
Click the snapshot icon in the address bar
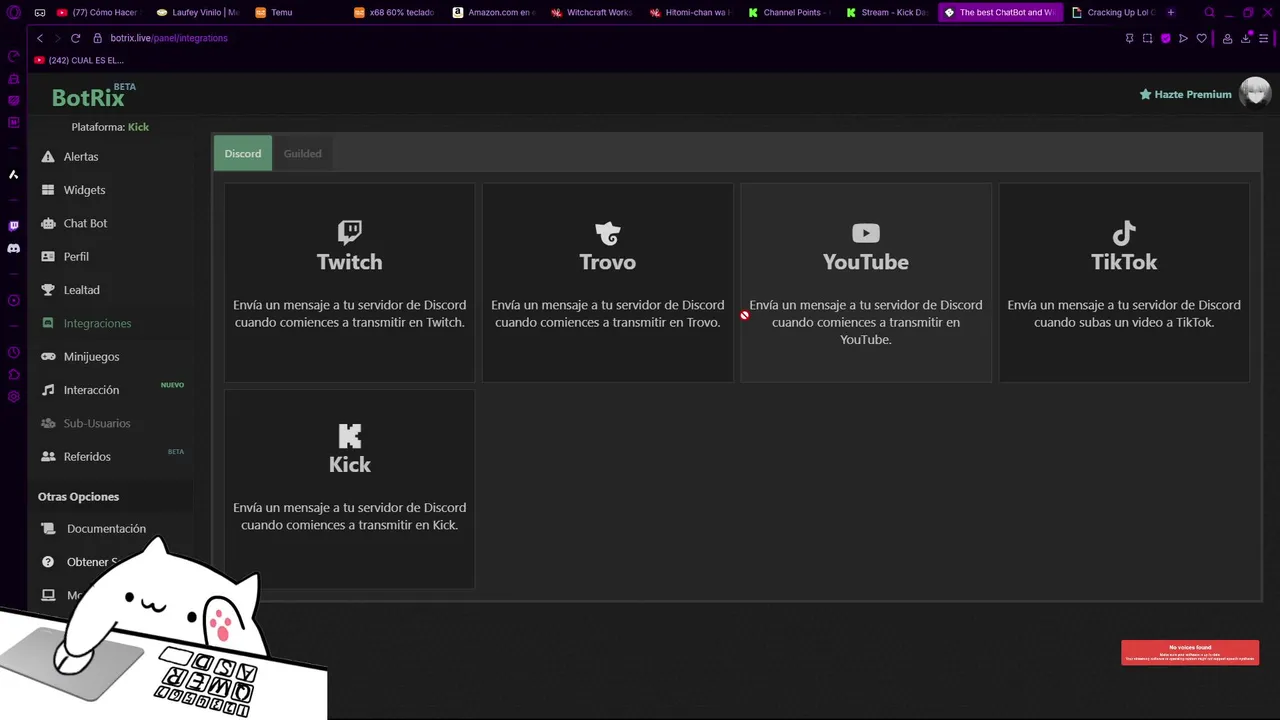tap(1147, 39)
